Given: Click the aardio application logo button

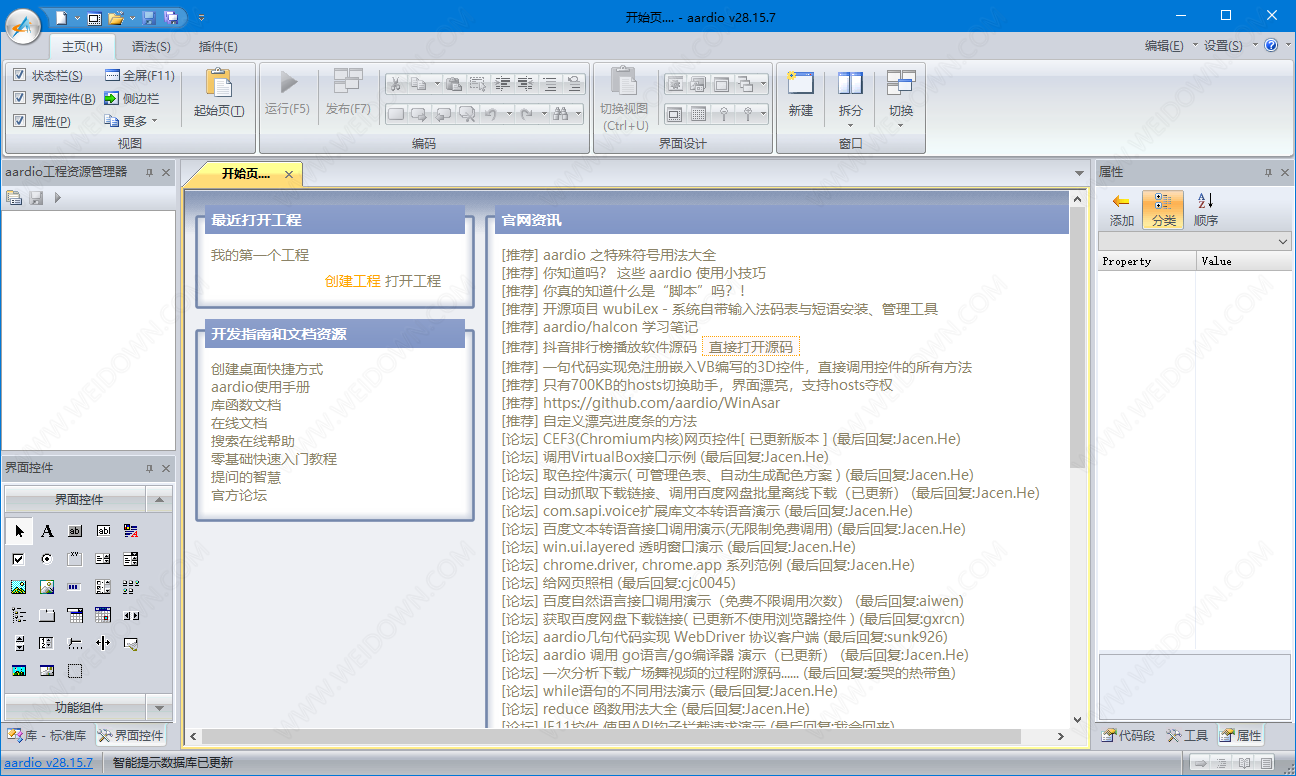Looking at the screenshot, I should pyautogui.click(x=23, y=25).
